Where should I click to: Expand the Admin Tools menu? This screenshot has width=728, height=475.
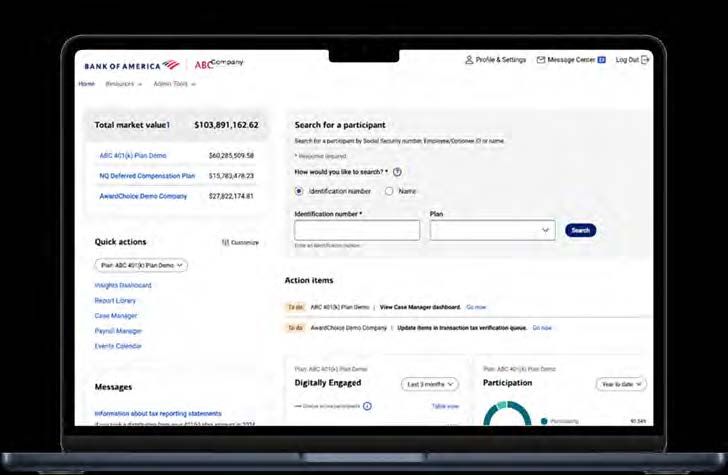[175, 84]
